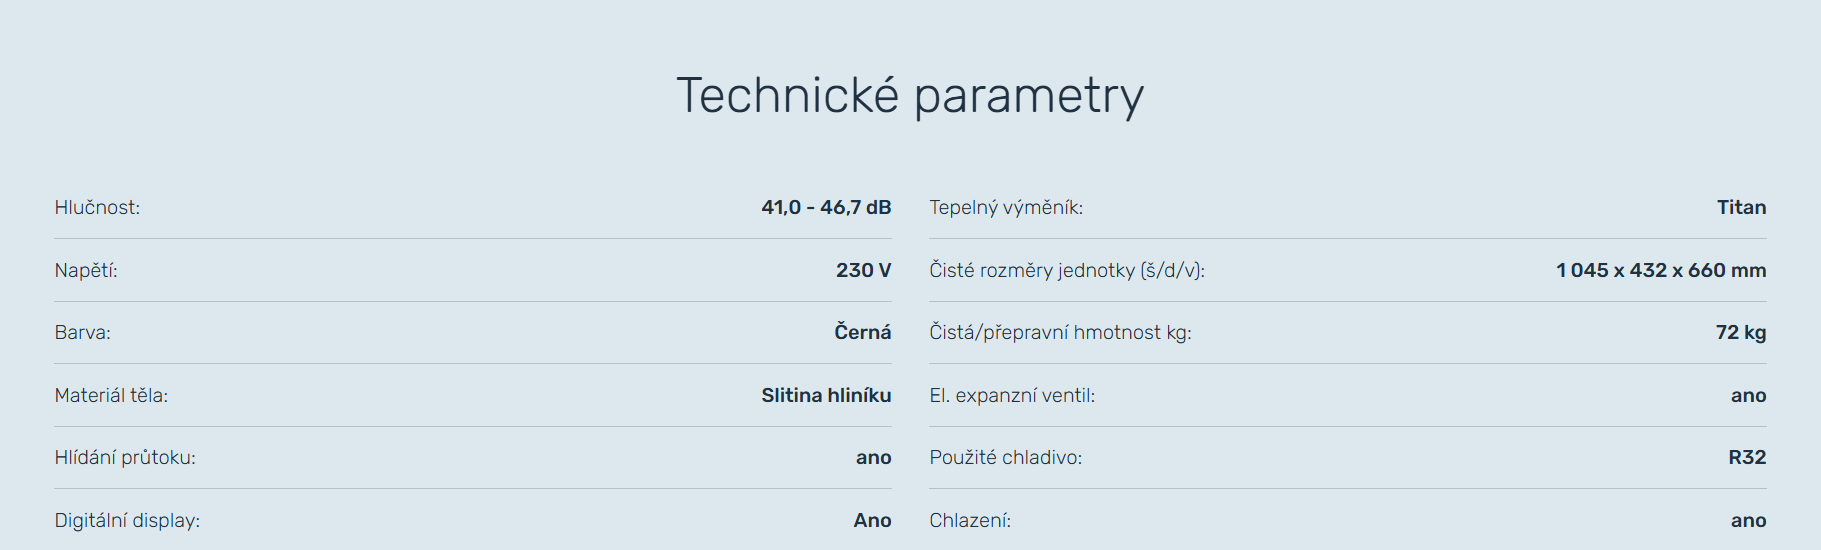Click the "Hlídání průtoku:" label
This screenshot has height=550, width=1821.
point(125,458)
